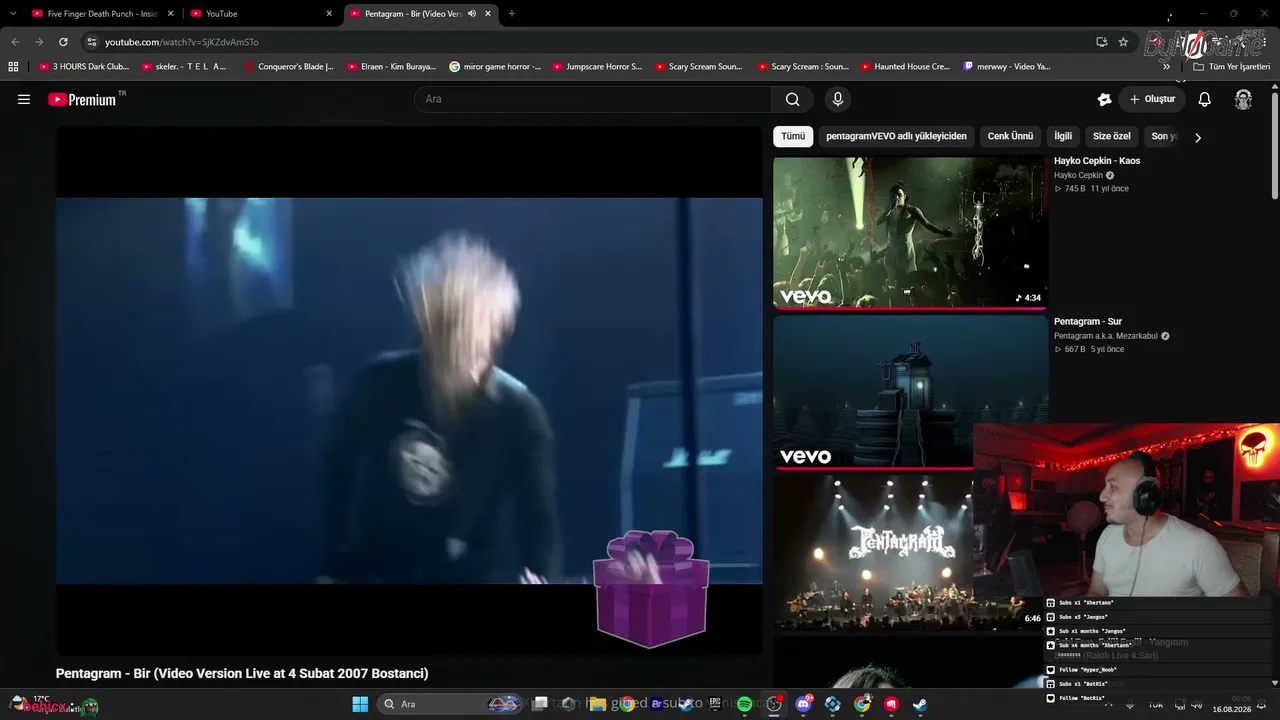Open the tab search dropdown arrow
Screen dimensions: 1280x720
pyautogui.click(x=13, y=14)
